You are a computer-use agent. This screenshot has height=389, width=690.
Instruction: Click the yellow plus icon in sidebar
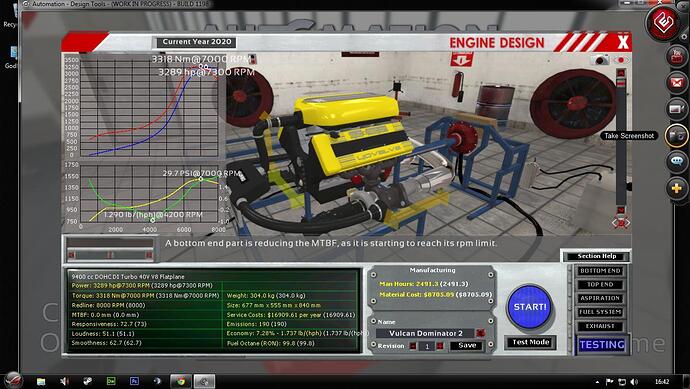point(676,188)
